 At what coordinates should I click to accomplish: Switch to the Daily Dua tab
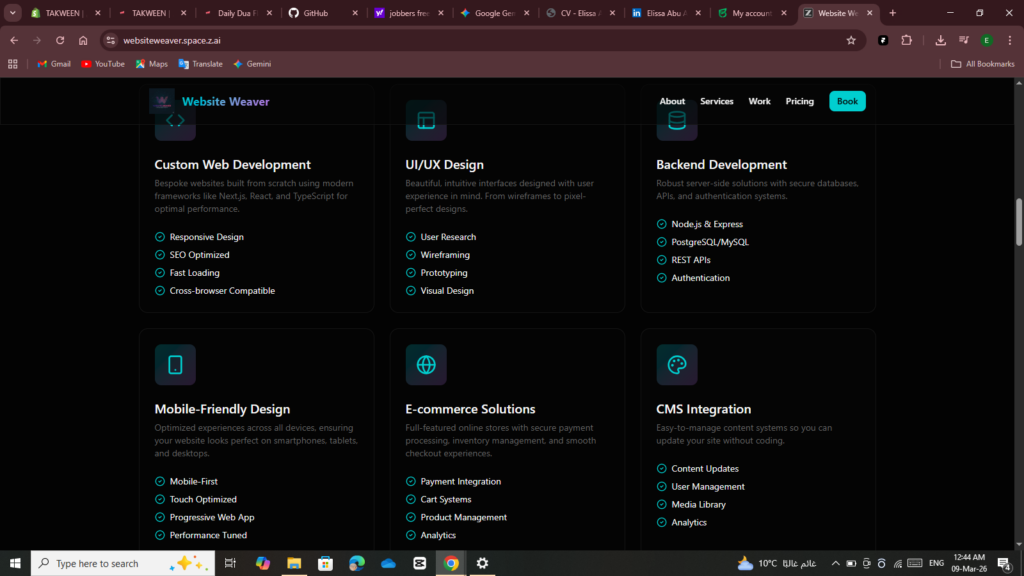click(x=238, y=13)
